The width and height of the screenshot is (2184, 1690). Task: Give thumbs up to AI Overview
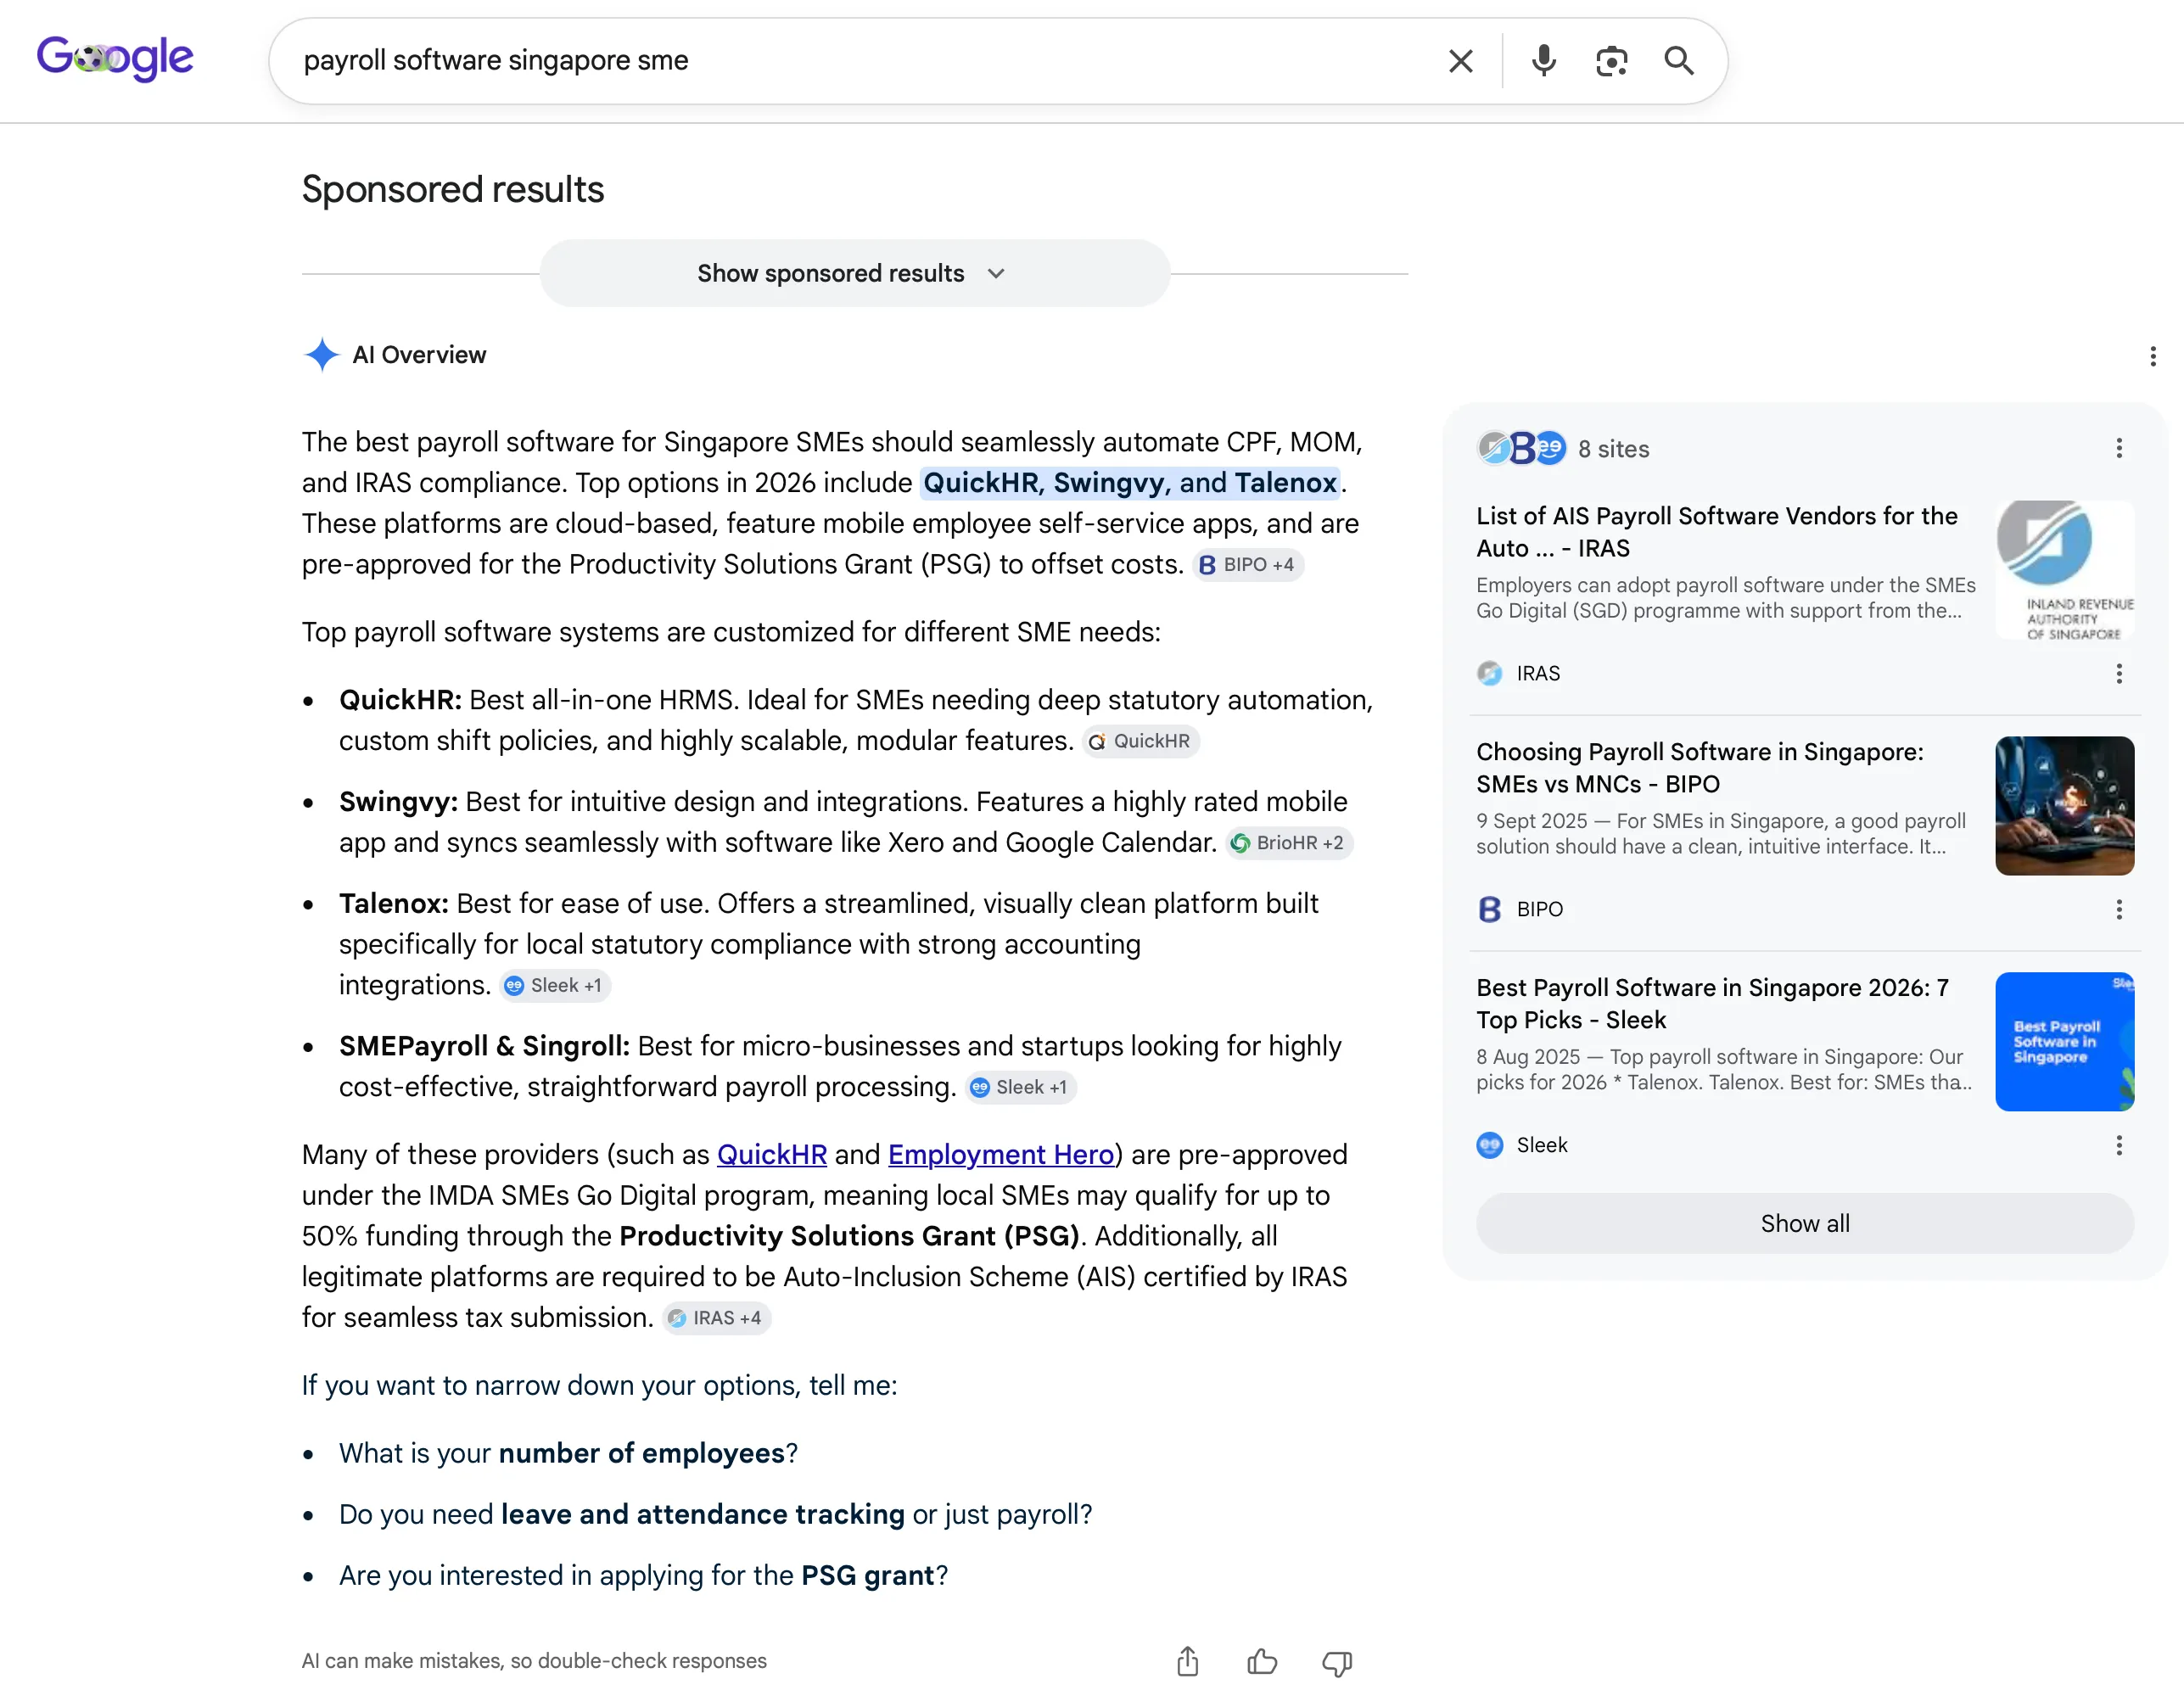click(1262, 1662)
